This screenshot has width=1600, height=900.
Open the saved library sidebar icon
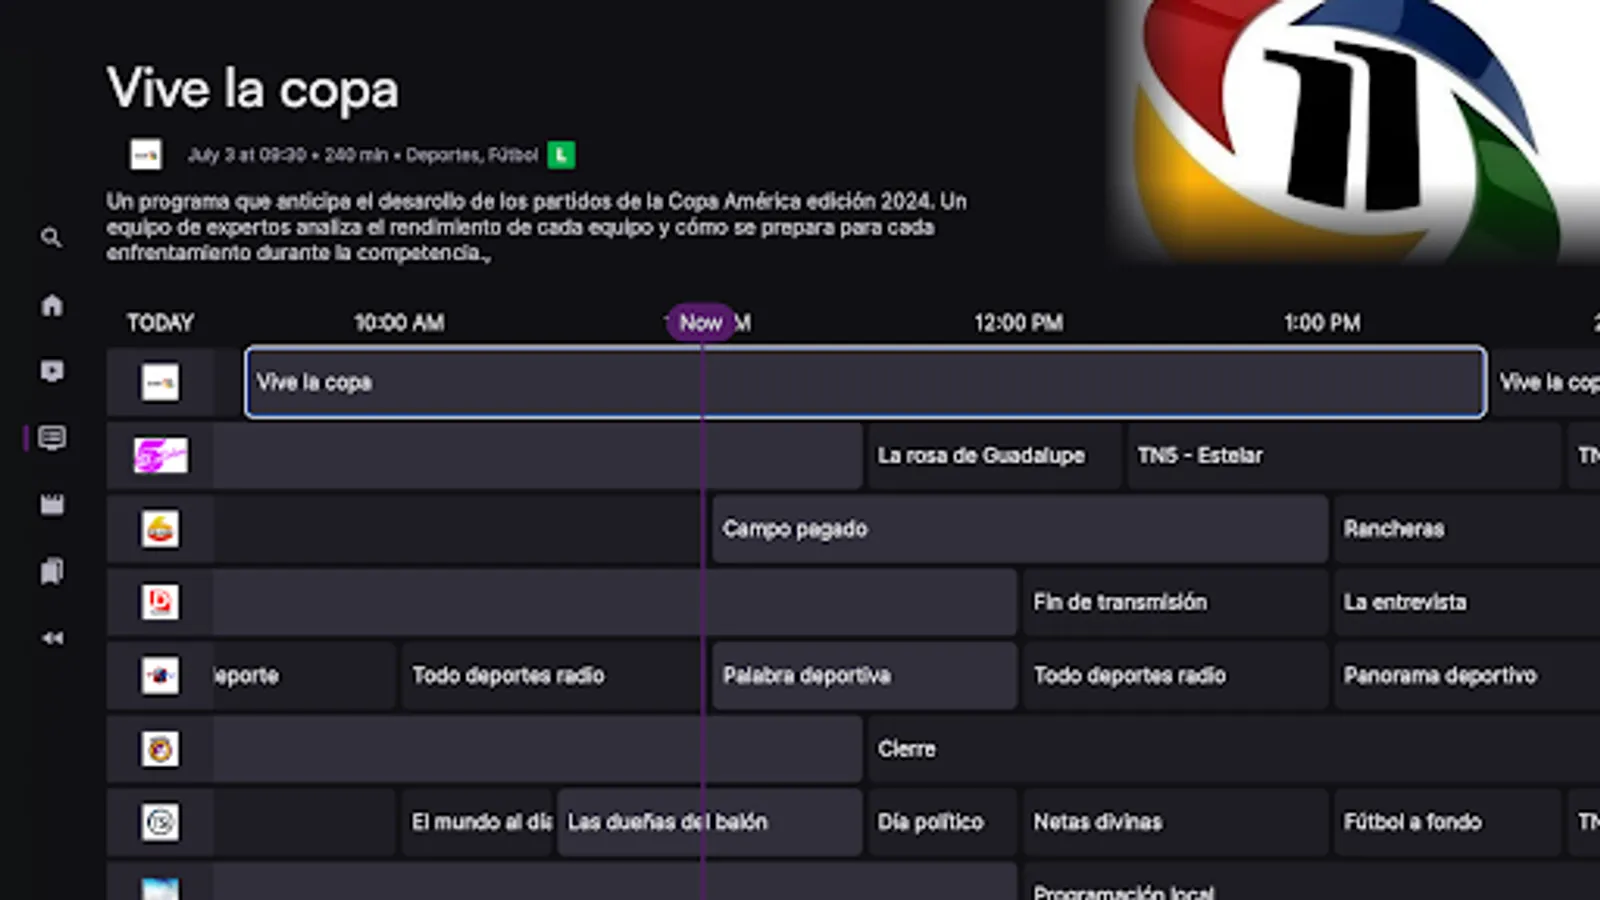[52, 573]
